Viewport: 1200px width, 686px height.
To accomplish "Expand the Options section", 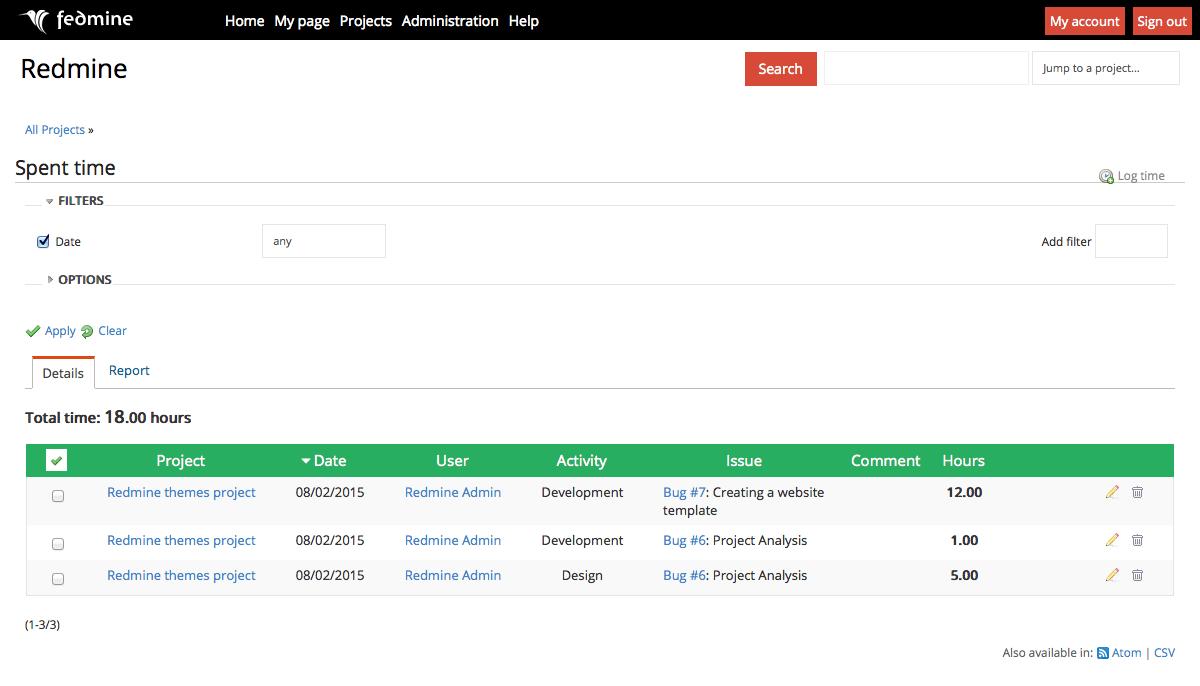I will click(79, 279).
